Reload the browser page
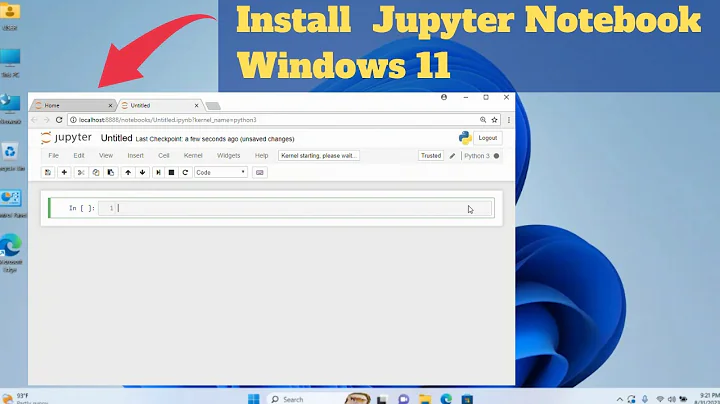 pos(59,120)
